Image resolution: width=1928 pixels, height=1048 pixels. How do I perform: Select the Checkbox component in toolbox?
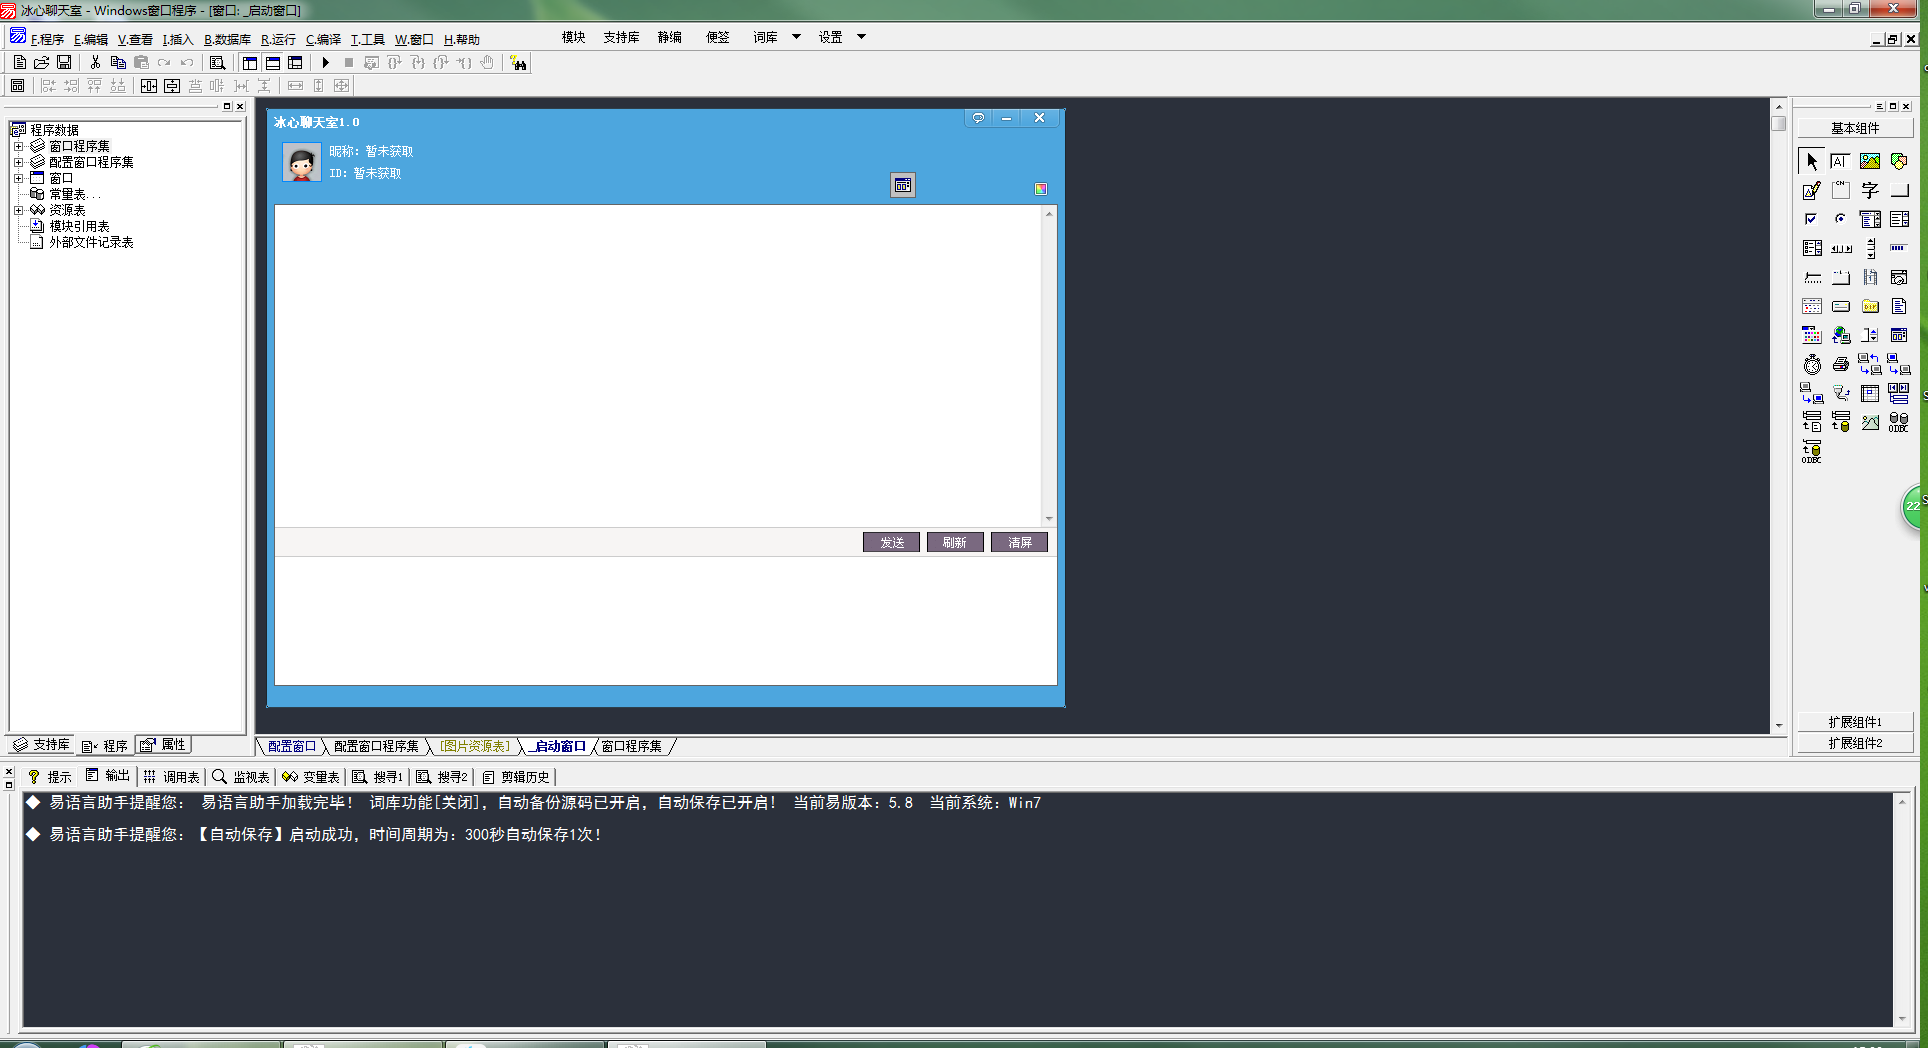point(1811,219)
